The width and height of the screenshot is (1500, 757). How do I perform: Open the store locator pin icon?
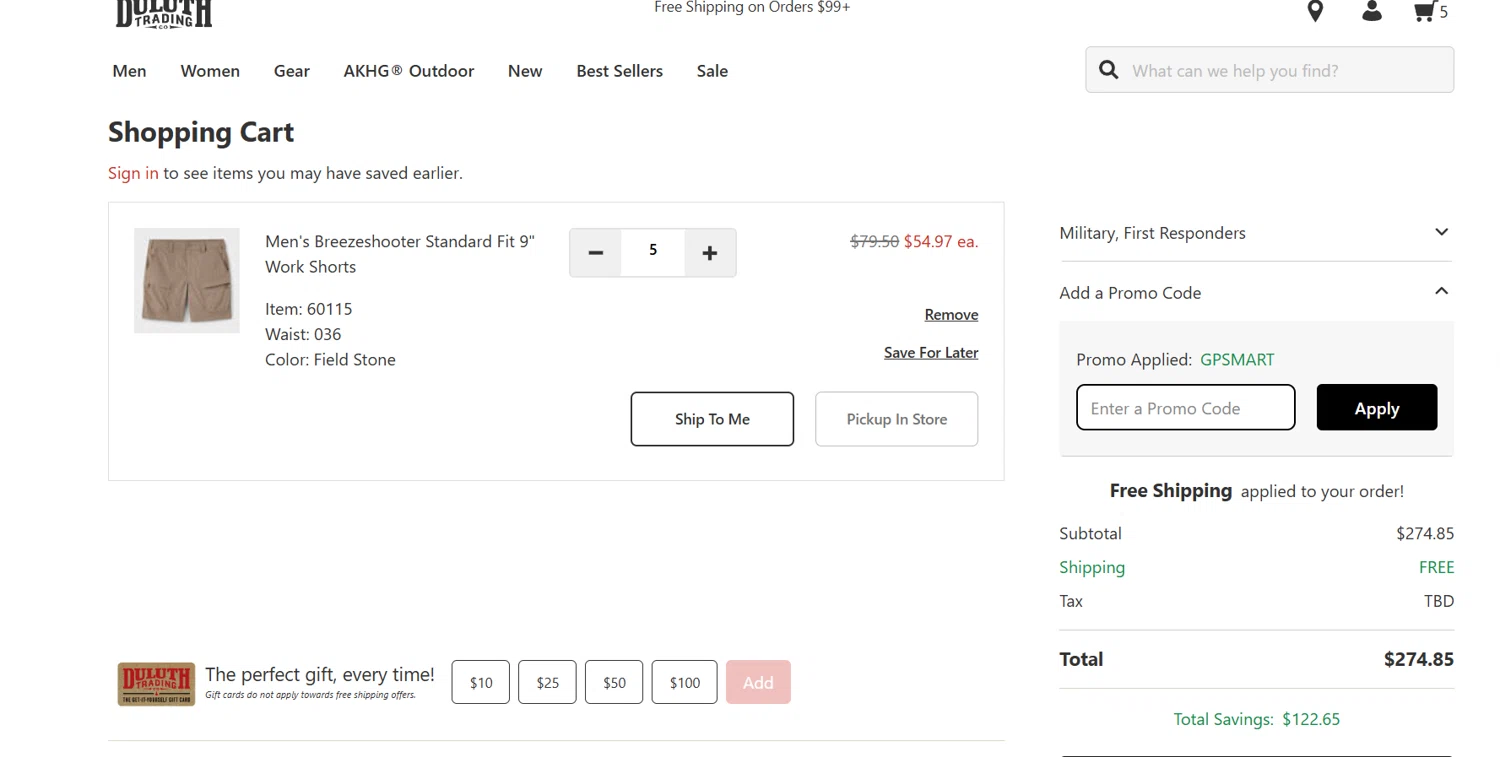tap(1315, 11)
